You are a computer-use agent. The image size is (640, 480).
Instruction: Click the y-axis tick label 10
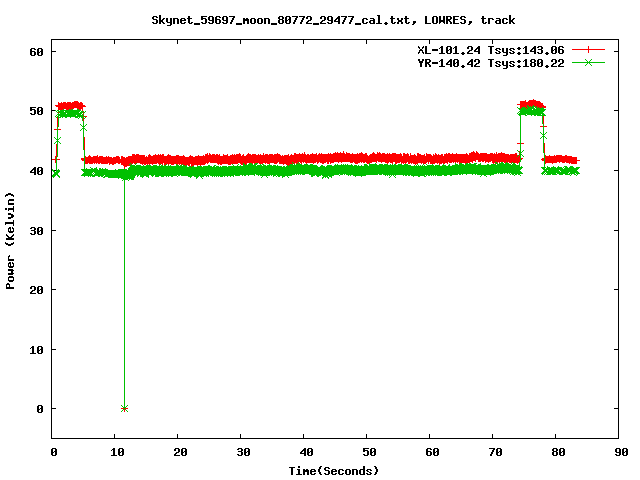click(36, 350)
